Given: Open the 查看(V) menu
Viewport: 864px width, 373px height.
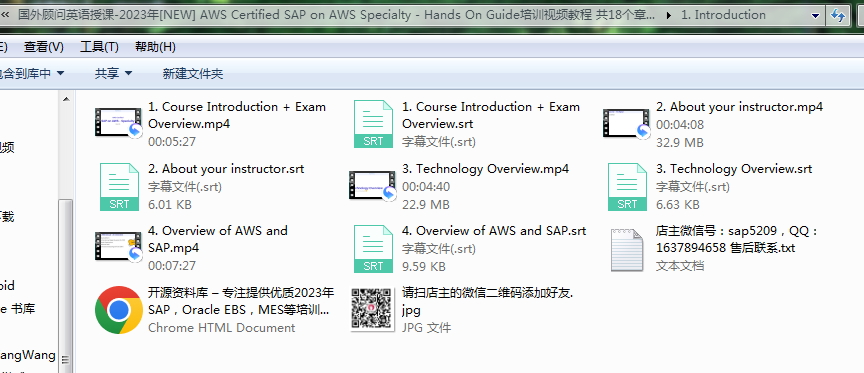Looking at the screenshot, I should click(44, 47).
